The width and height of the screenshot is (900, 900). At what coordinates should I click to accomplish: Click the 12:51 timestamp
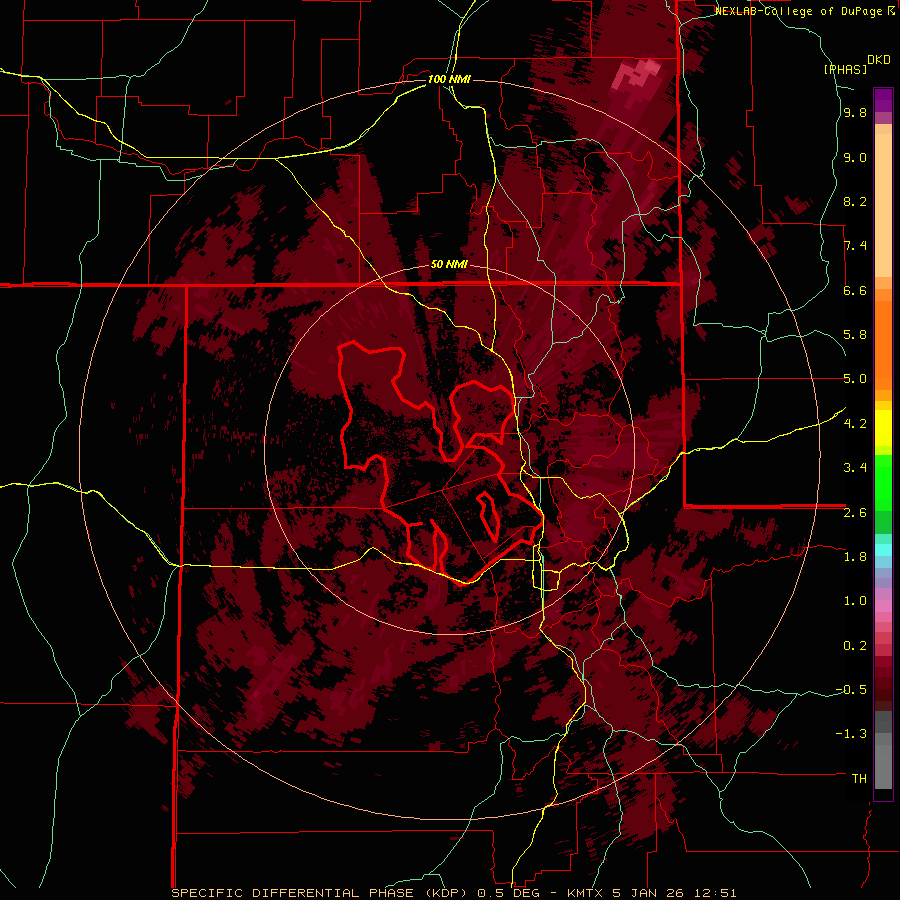coord(717,893)
